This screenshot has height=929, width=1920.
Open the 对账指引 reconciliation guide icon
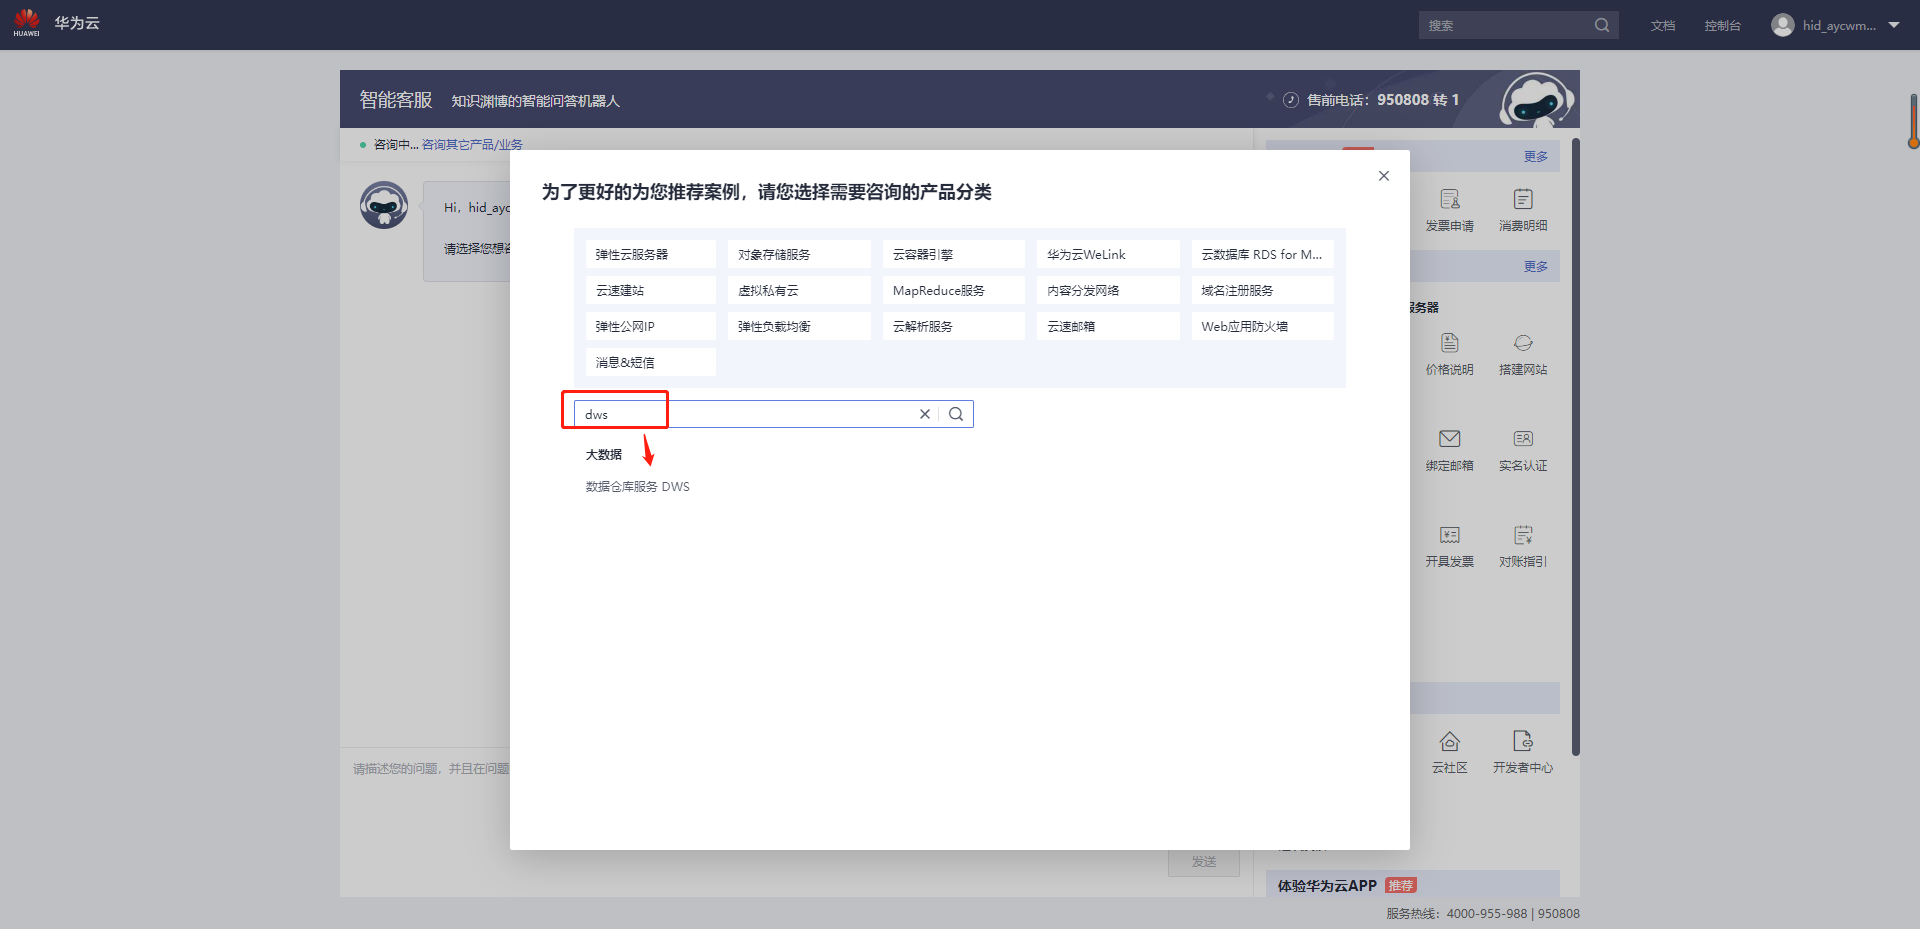click(1523, 544)
